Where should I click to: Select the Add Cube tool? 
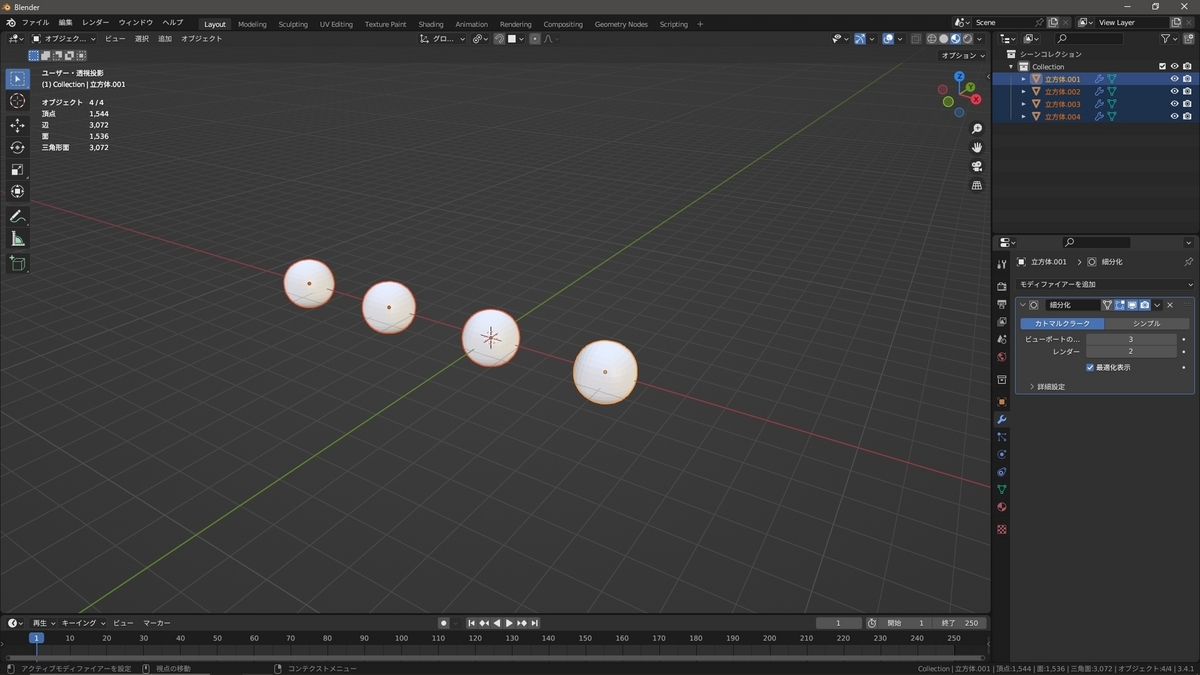coord(17,263)
